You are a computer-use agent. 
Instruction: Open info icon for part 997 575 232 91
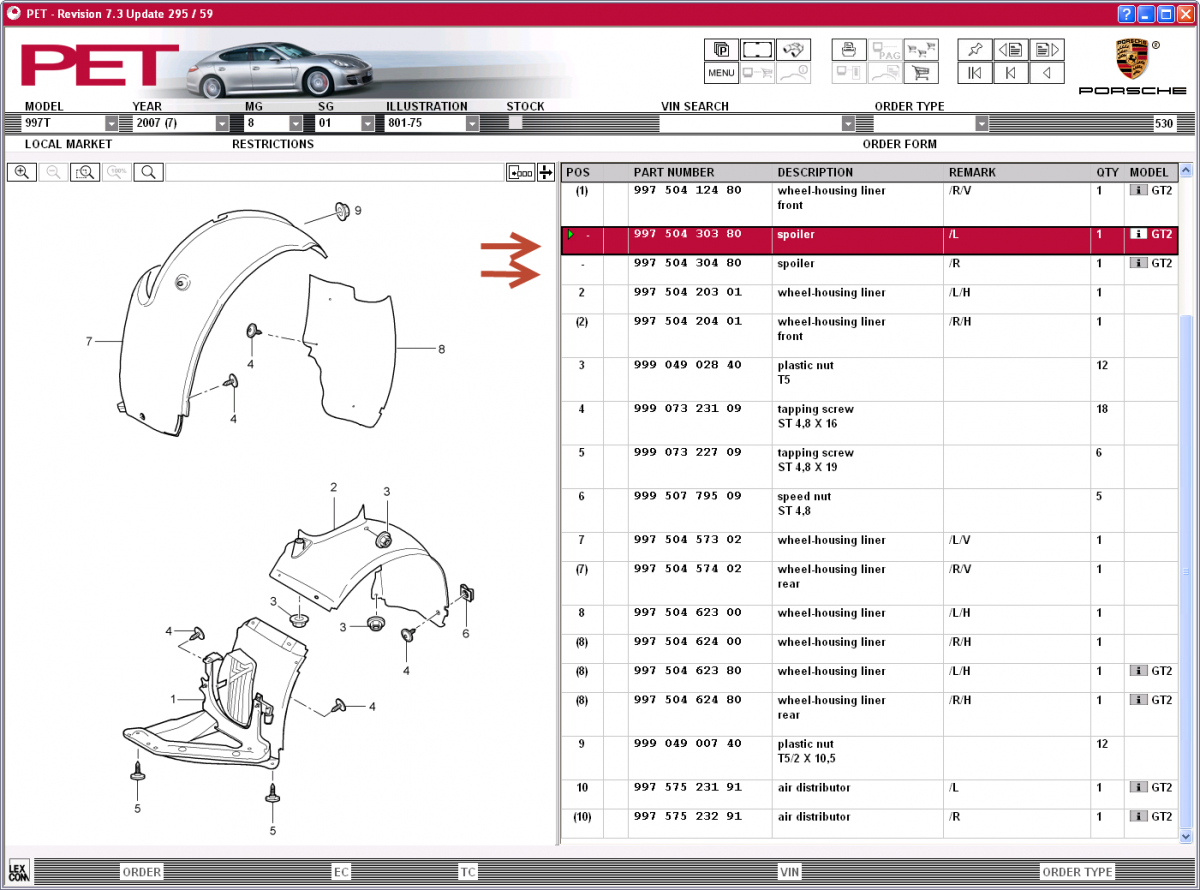(1138, 816)
